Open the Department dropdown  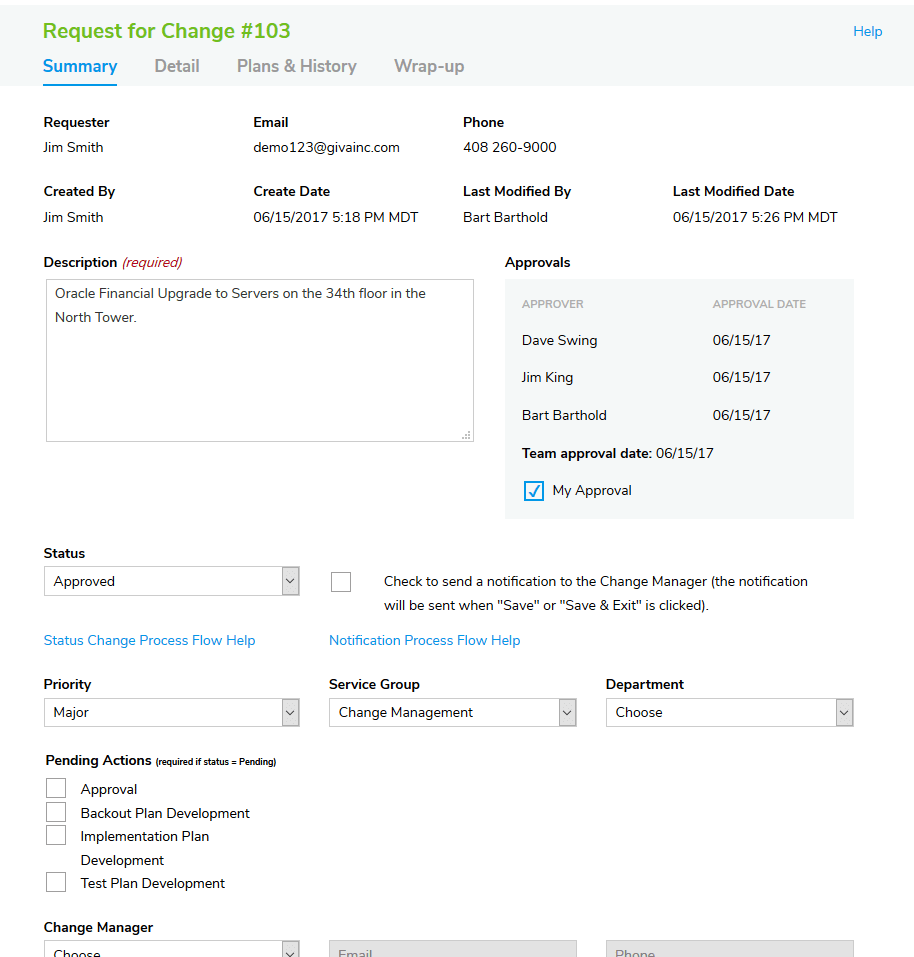point(842,712)
